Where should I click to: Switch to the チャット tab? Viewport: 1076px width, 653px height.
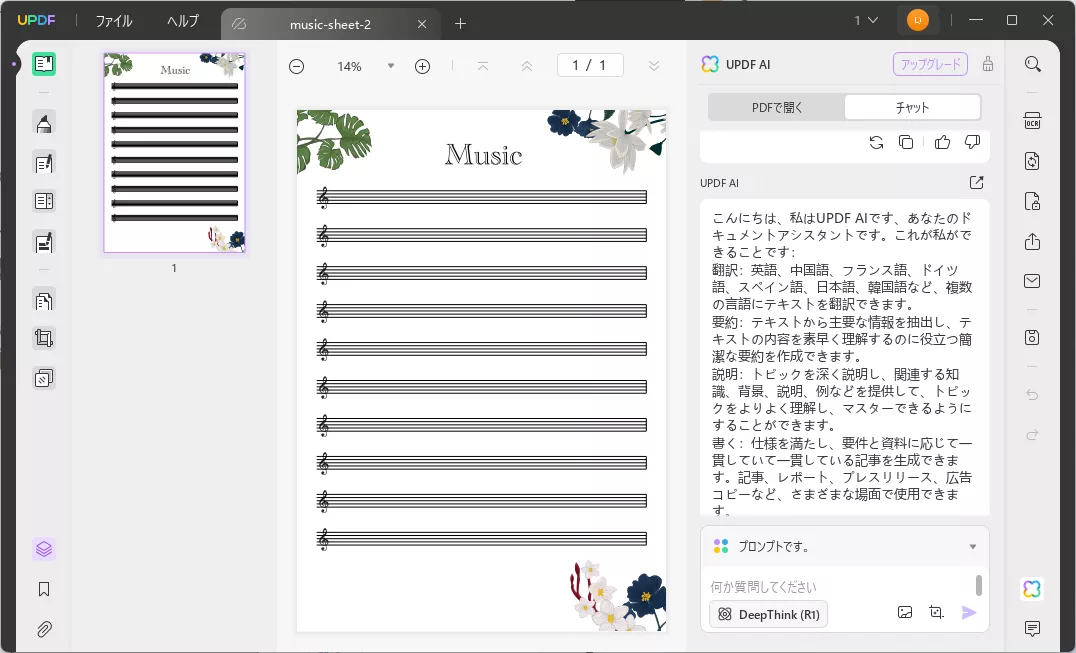[912, 107]
